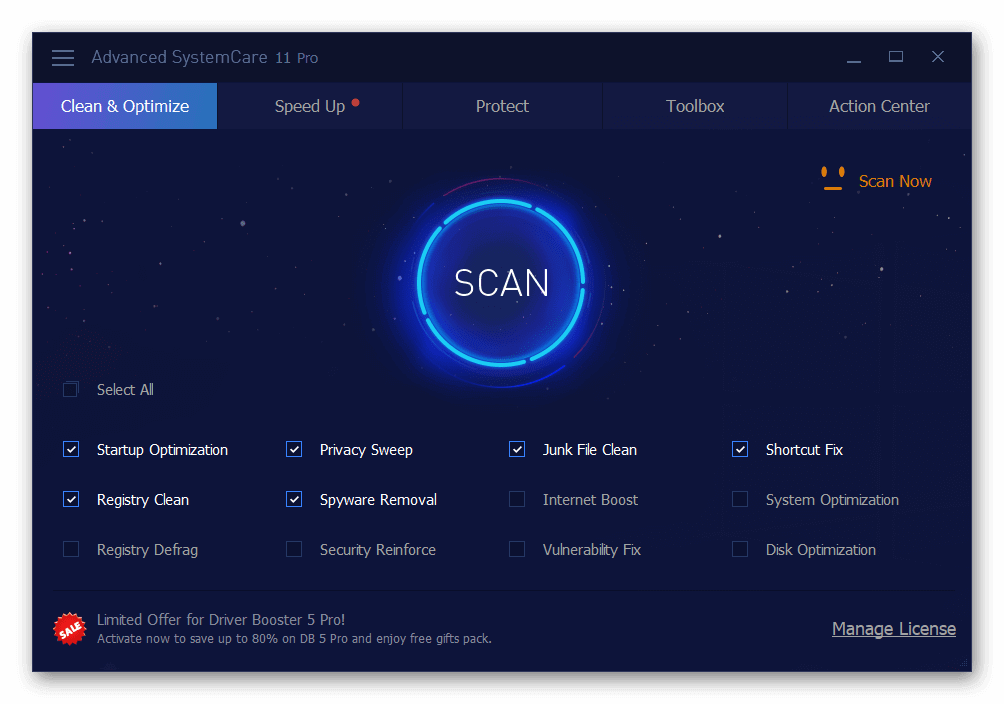1004x704 pixels.
Task: Check Disk Optimization
Action: [x=740, y=549]
